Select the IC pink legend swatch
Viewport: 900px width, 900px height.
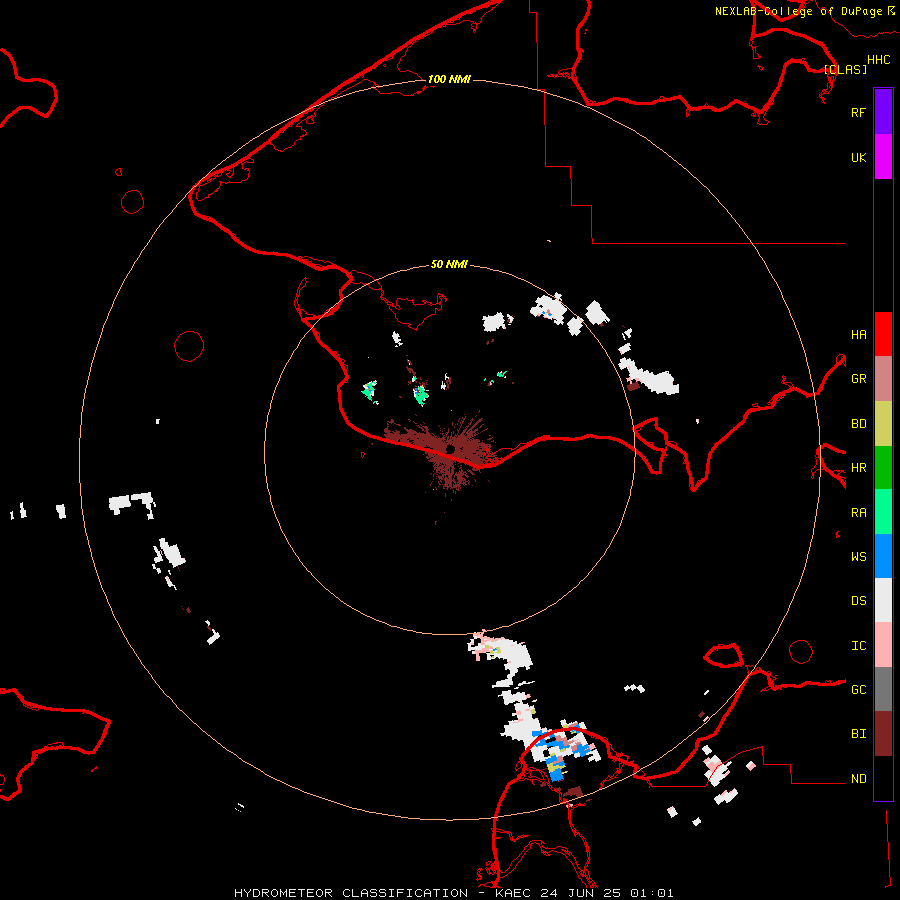click(883, 645)
